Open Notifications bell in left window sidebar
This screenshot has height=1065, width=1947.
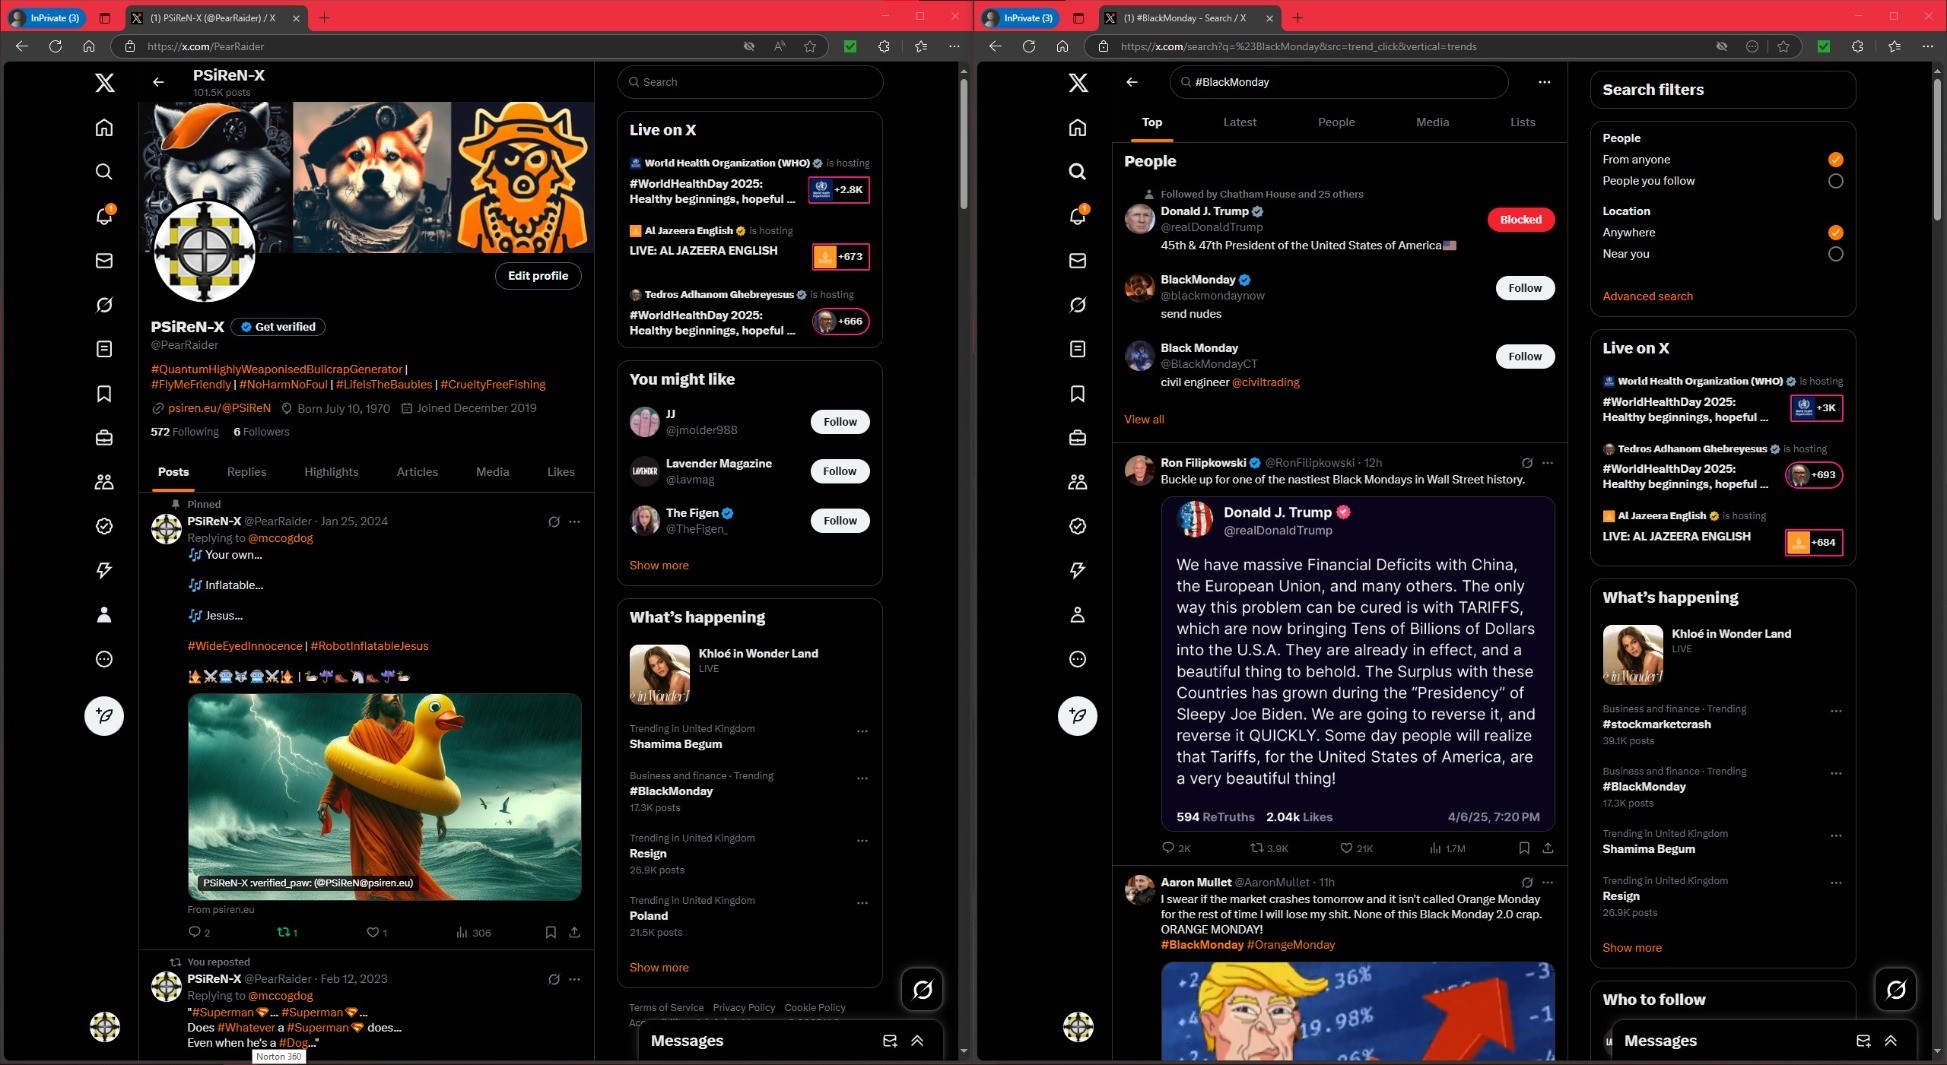[104, 216]
